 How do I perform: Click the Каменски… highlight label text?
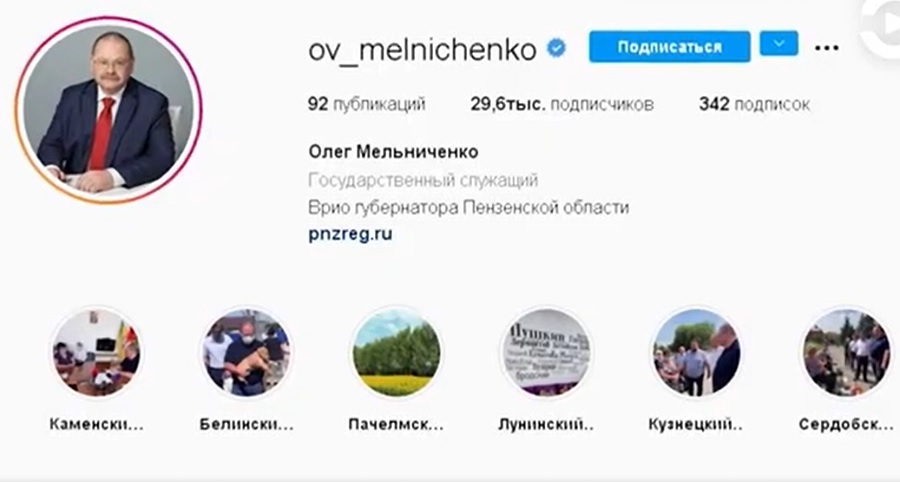pyautogui.click(x=96, y=425)
